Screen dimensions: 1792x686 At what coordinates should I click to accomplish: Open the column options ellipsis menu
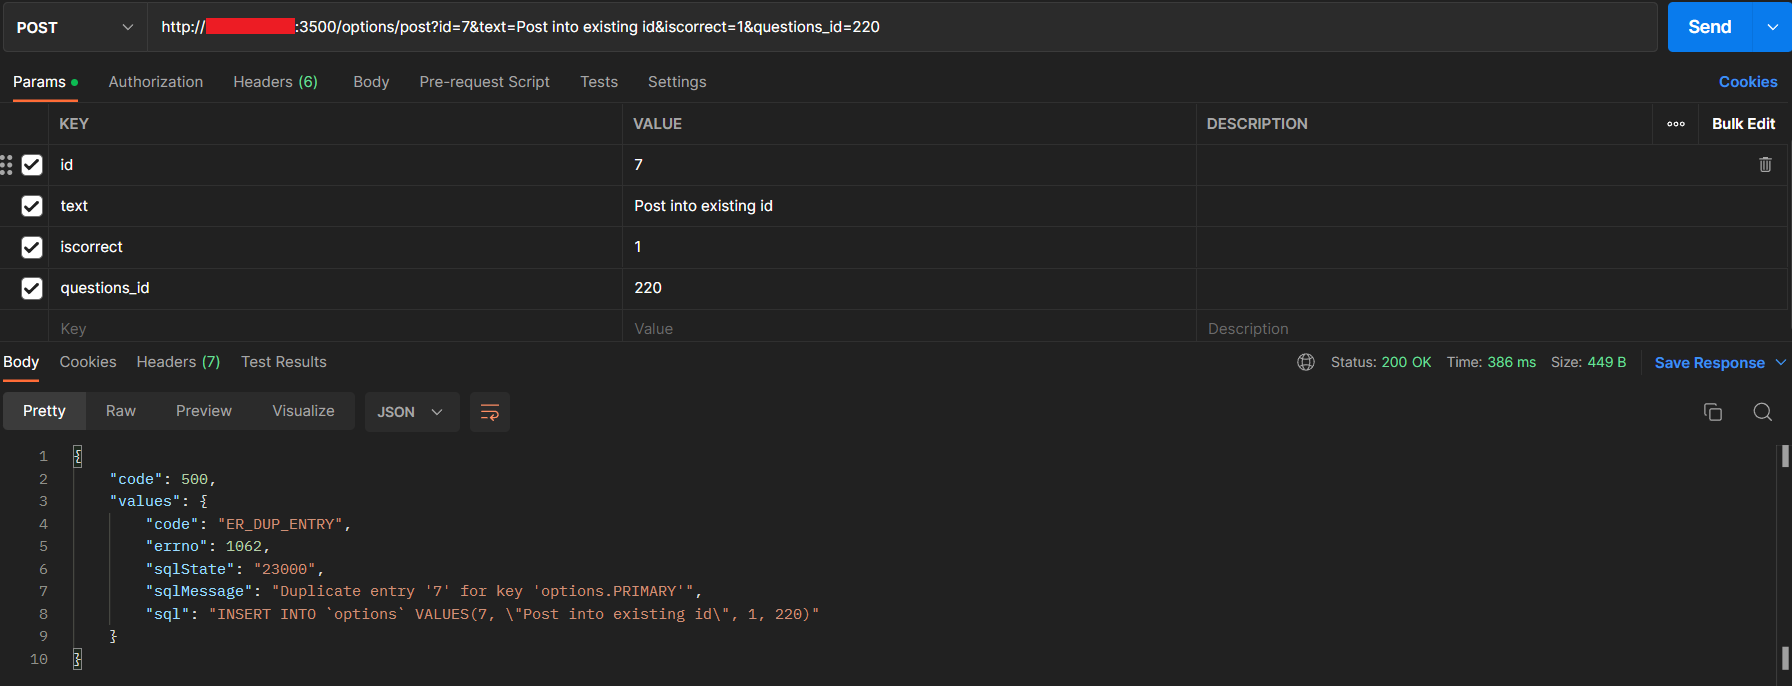pos(1676,124)
